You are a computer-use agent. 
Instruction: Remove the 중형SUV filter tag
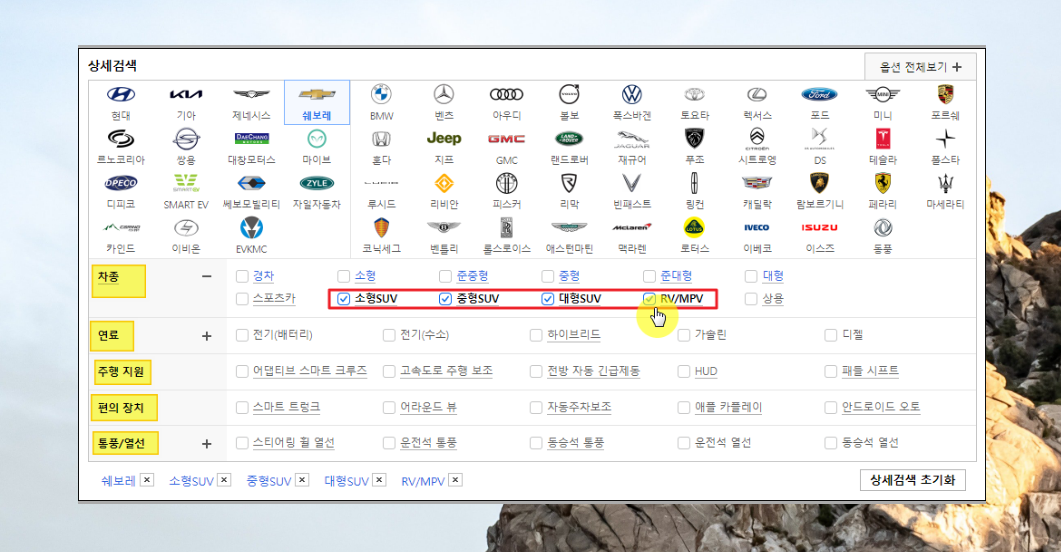coord(302,480)
